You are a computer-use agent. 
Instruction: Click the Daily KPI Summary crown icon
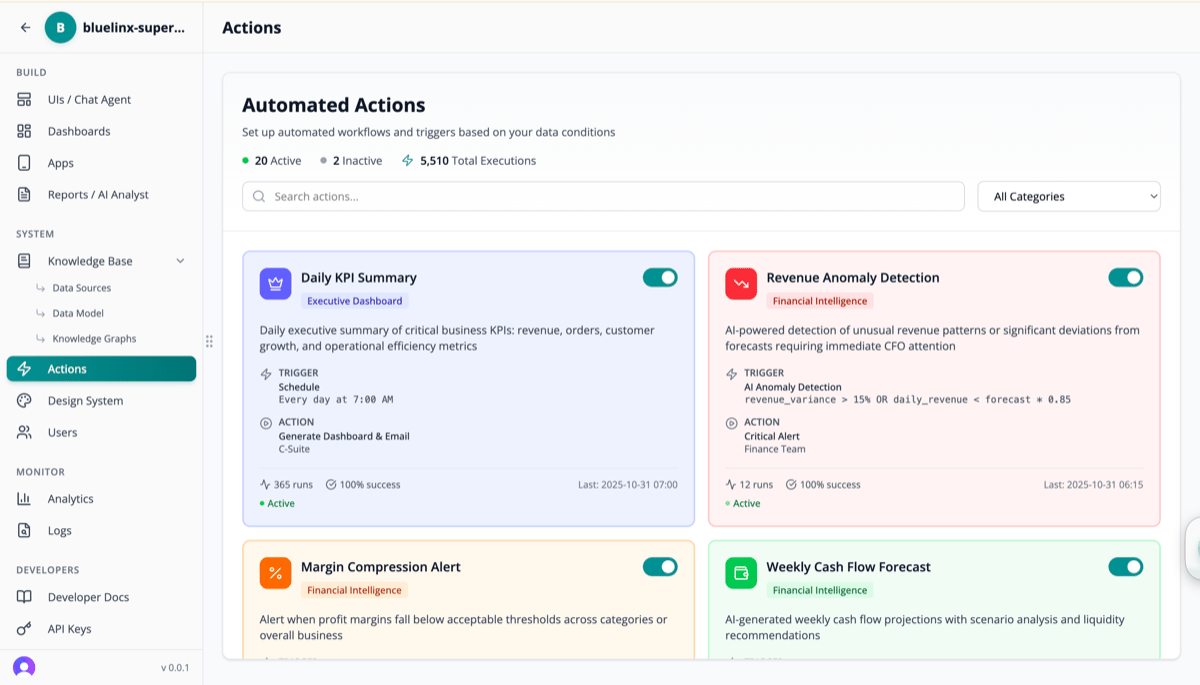pyautogui.click(x=276, y=284)
